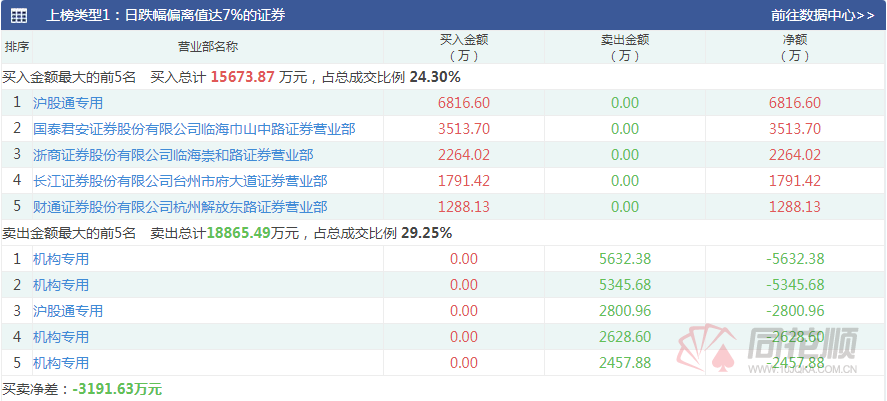
Task: Open 机构专用 link selling 5345.68
Action: 61,285
